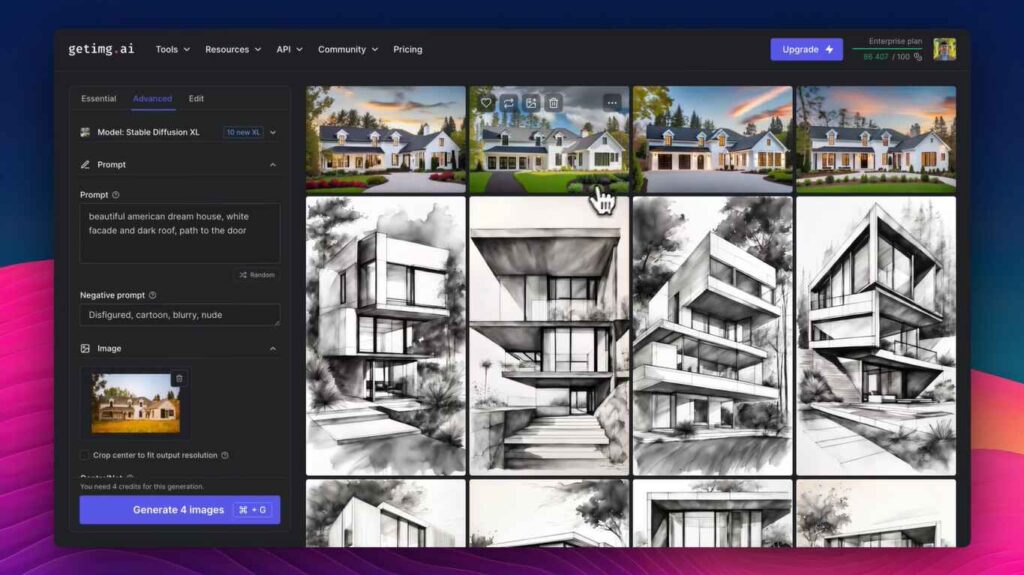The image size is (1024, 575).
Task: Click the picture icon in Image section header
Action: [85, 348]
